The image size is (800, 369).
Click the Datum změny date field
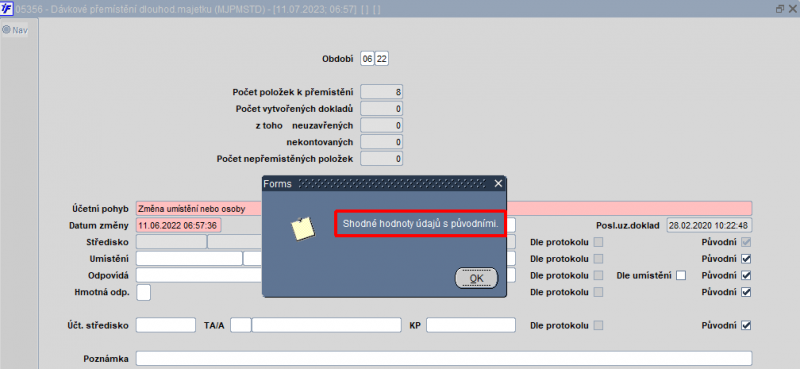(x=179, y=225)
